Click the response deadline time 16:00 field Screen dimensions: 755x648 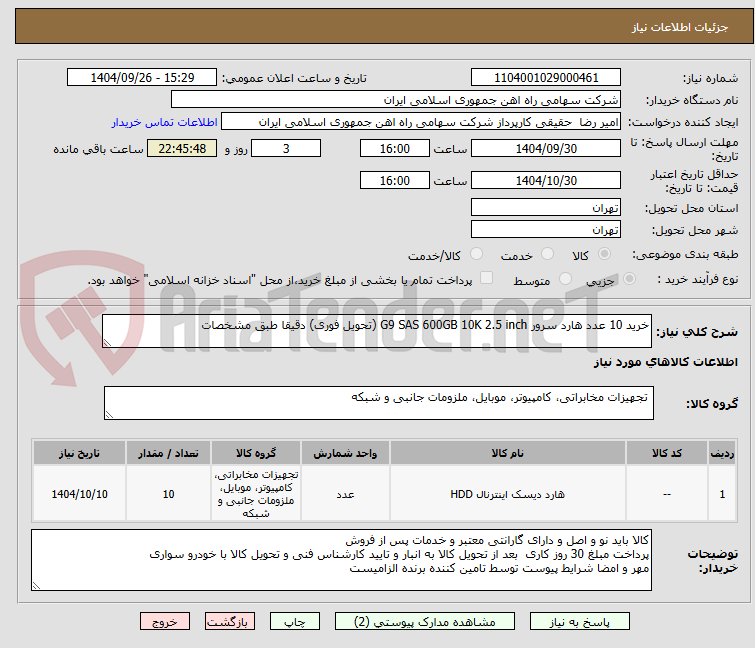click(x=394, y=148)
